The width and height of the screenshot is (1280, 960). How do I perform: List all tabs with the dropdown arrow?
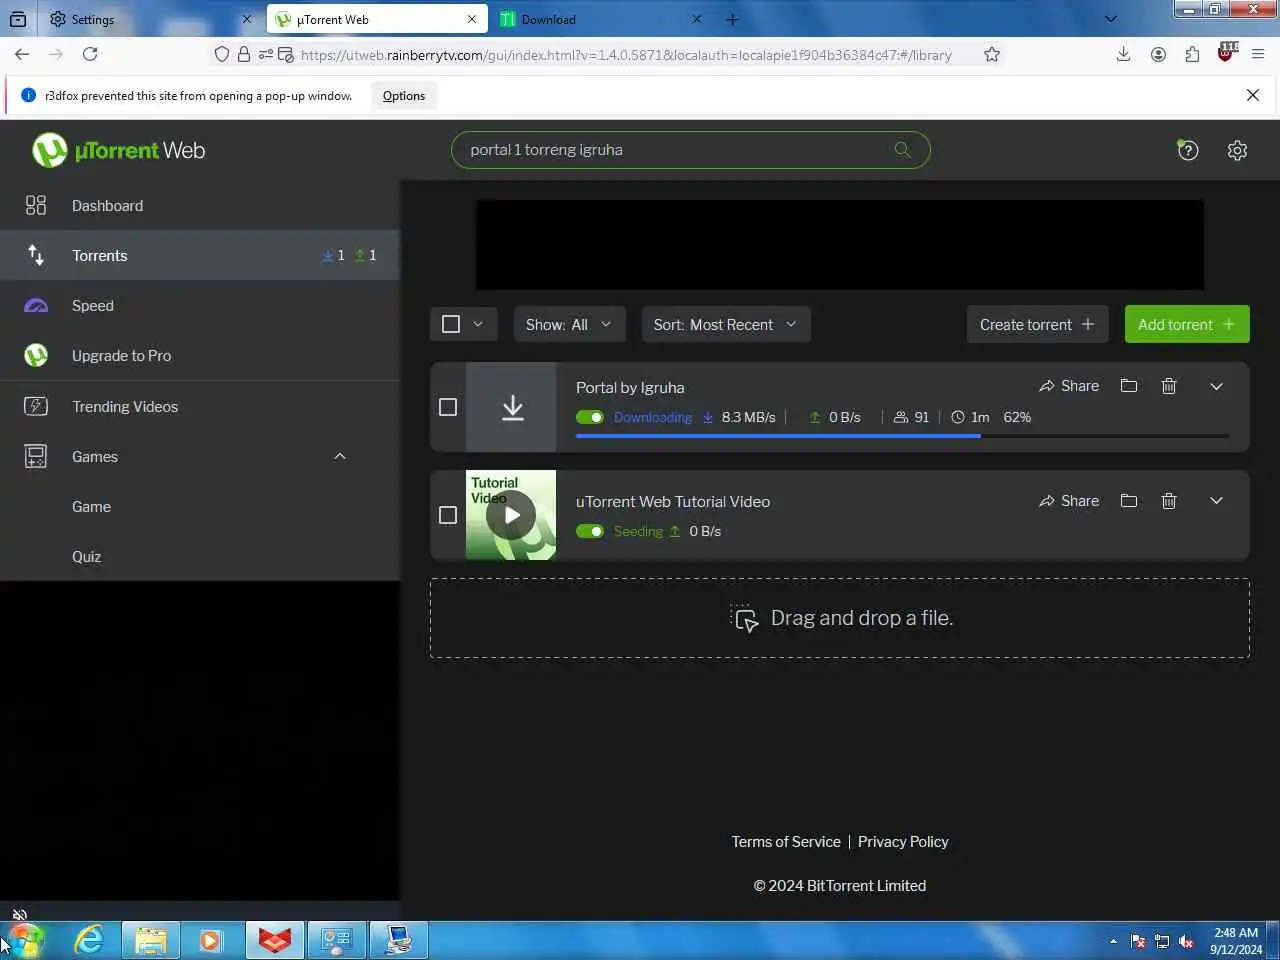[1110, 19]
